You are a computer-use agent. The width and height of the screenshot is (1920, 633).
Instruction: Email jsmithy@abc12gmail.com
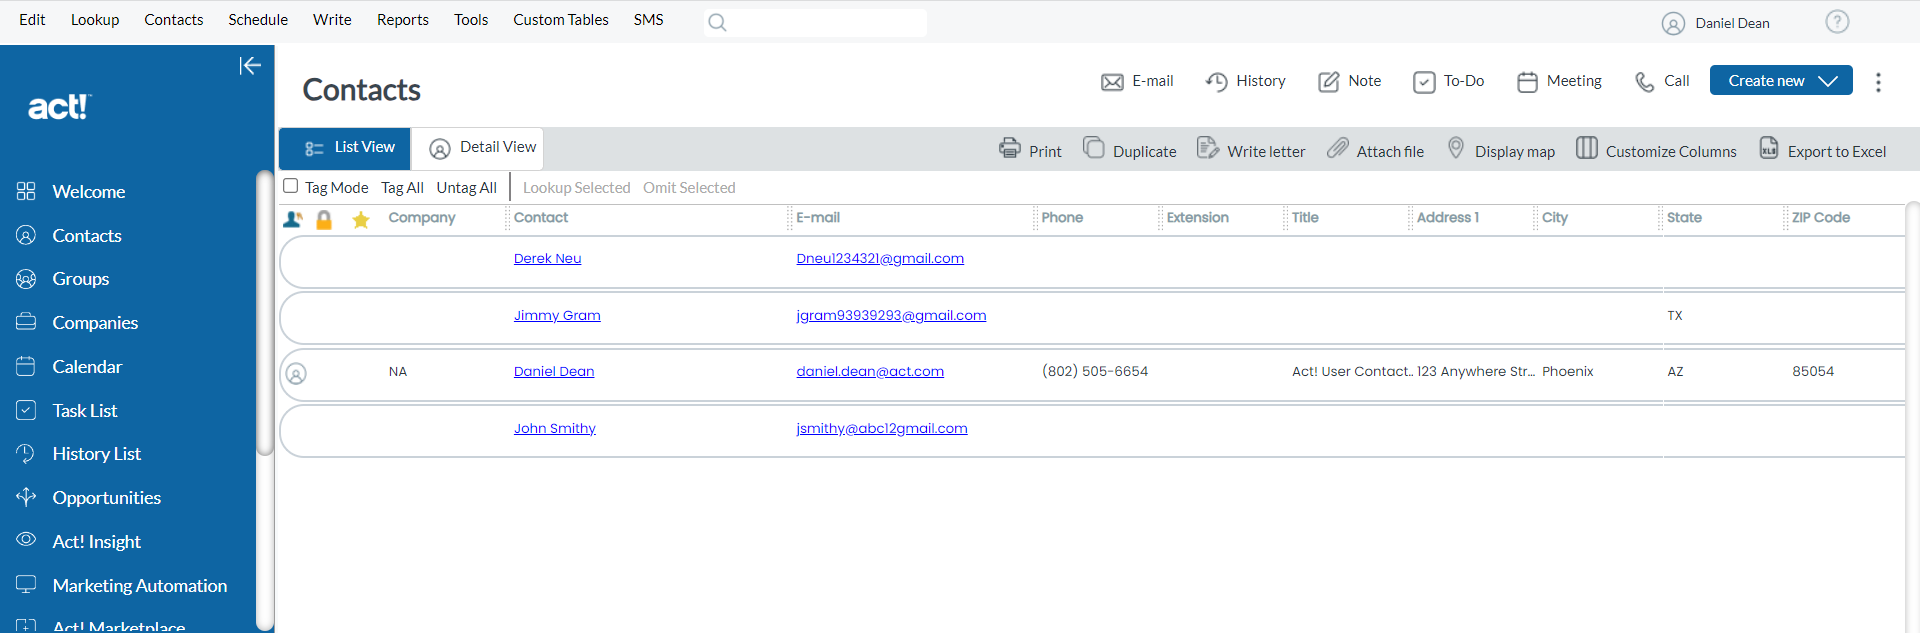coord(882,429)
